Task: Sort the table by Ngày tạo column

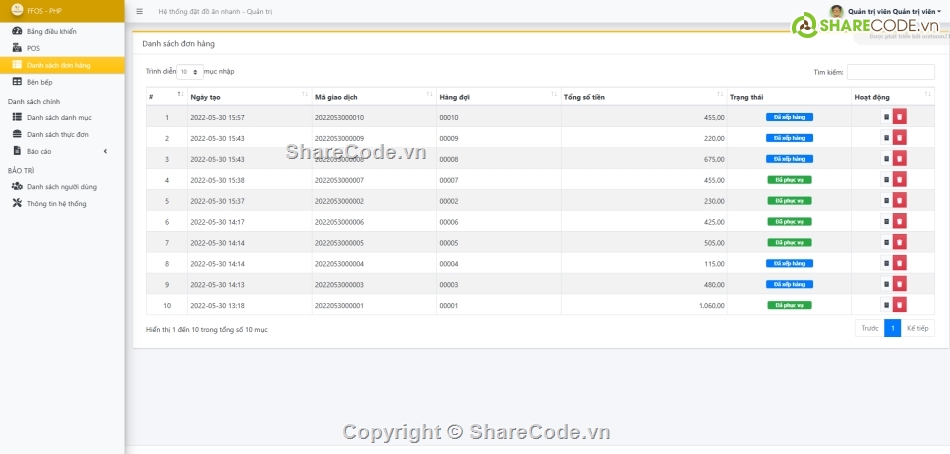Action: point(247,96)
